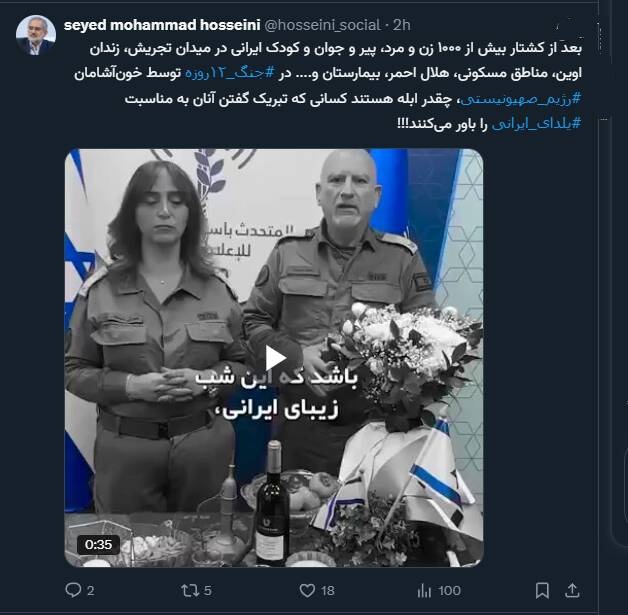Click the view count showing 100
The height and width of the screenshot is (615, 628).
tap(449, 591)
